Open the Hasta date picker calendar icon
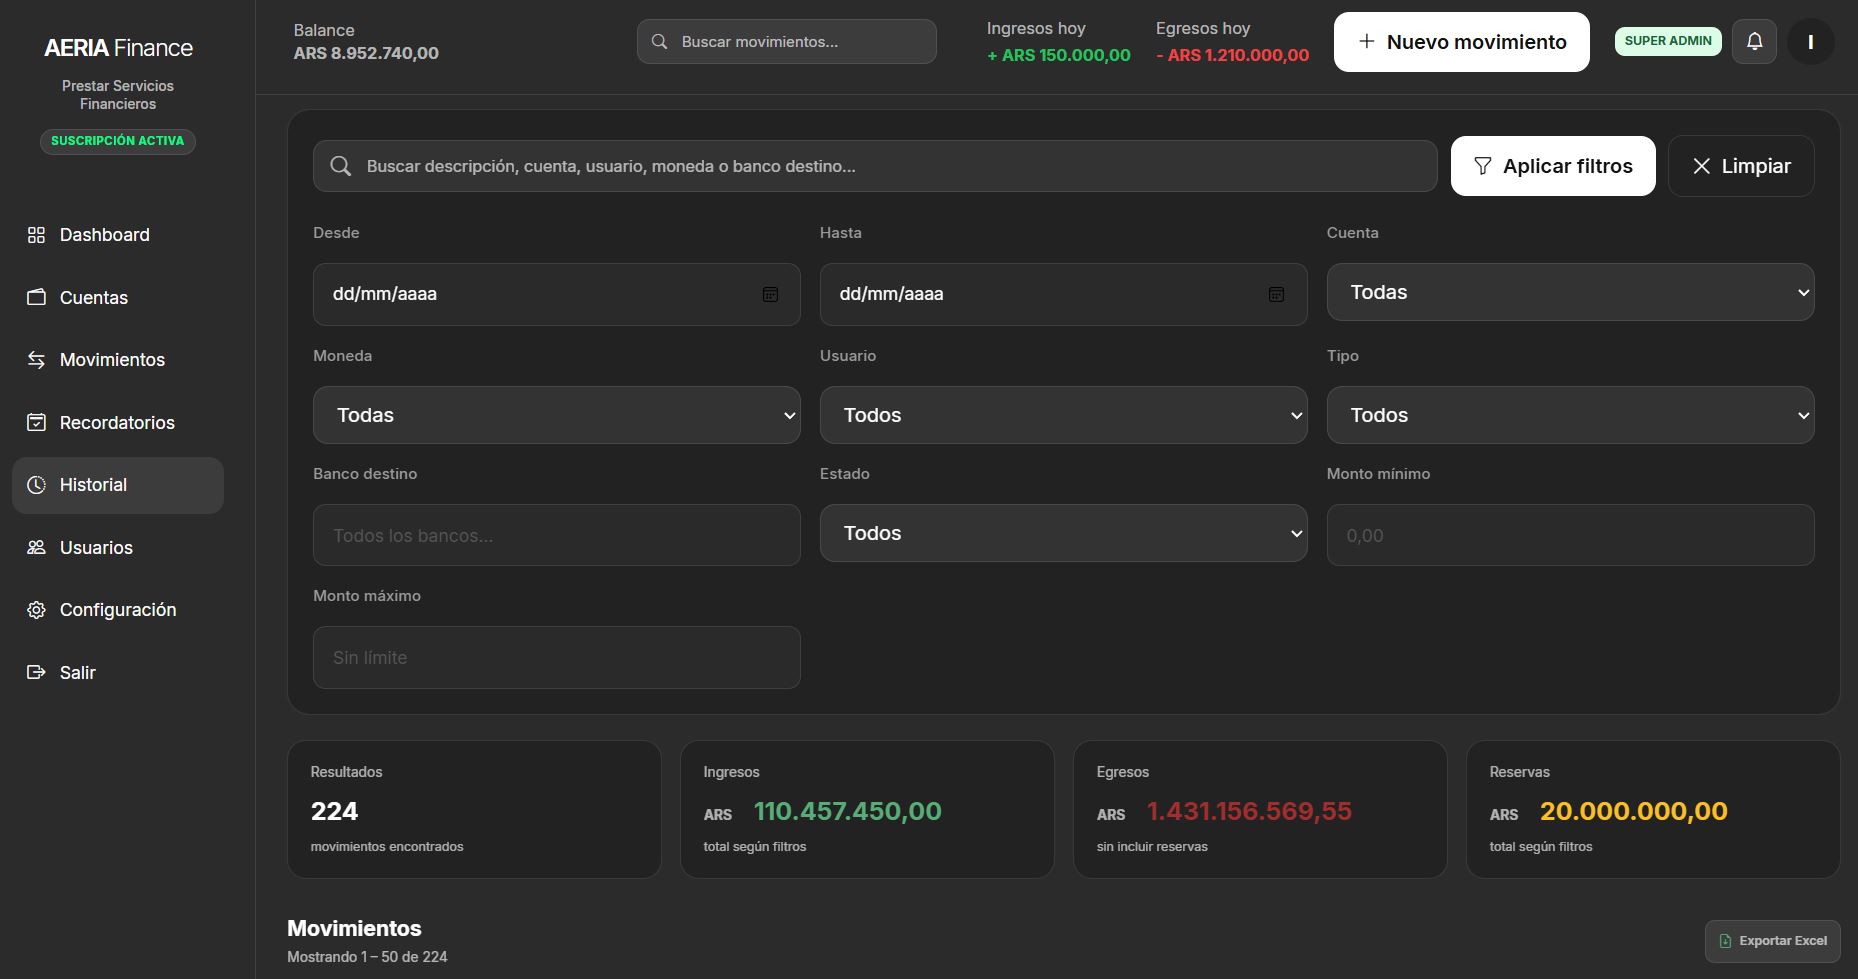The width and height of the screenshot is (1858, 979). coord(1276,294)
